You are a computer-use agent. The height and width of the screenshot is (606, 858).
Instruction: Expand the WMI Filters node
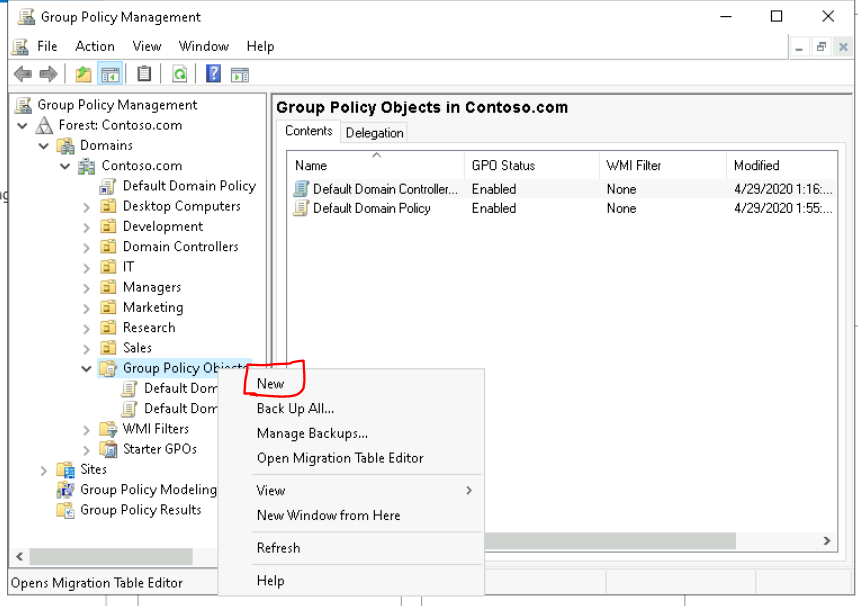tap(86, 430)
